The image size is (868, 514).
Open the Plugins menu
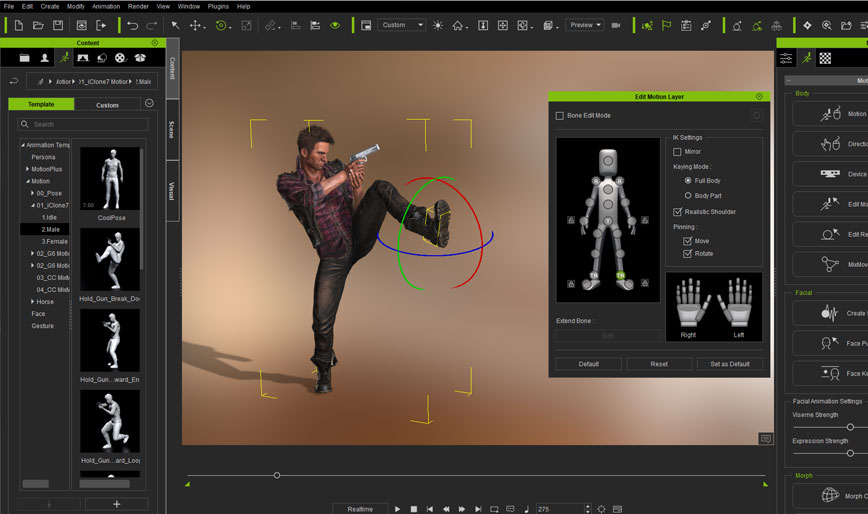pos(218,6)
